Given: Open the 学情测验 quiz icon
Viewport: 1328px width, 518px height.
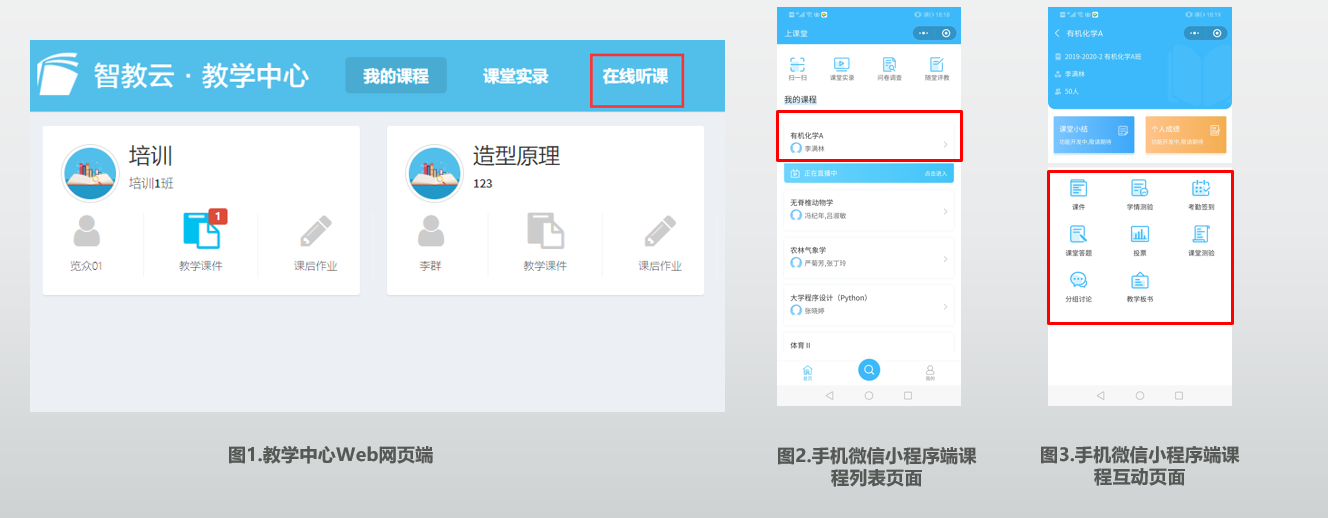Looking at the screenshot, I should click(x=1139, y=189).
